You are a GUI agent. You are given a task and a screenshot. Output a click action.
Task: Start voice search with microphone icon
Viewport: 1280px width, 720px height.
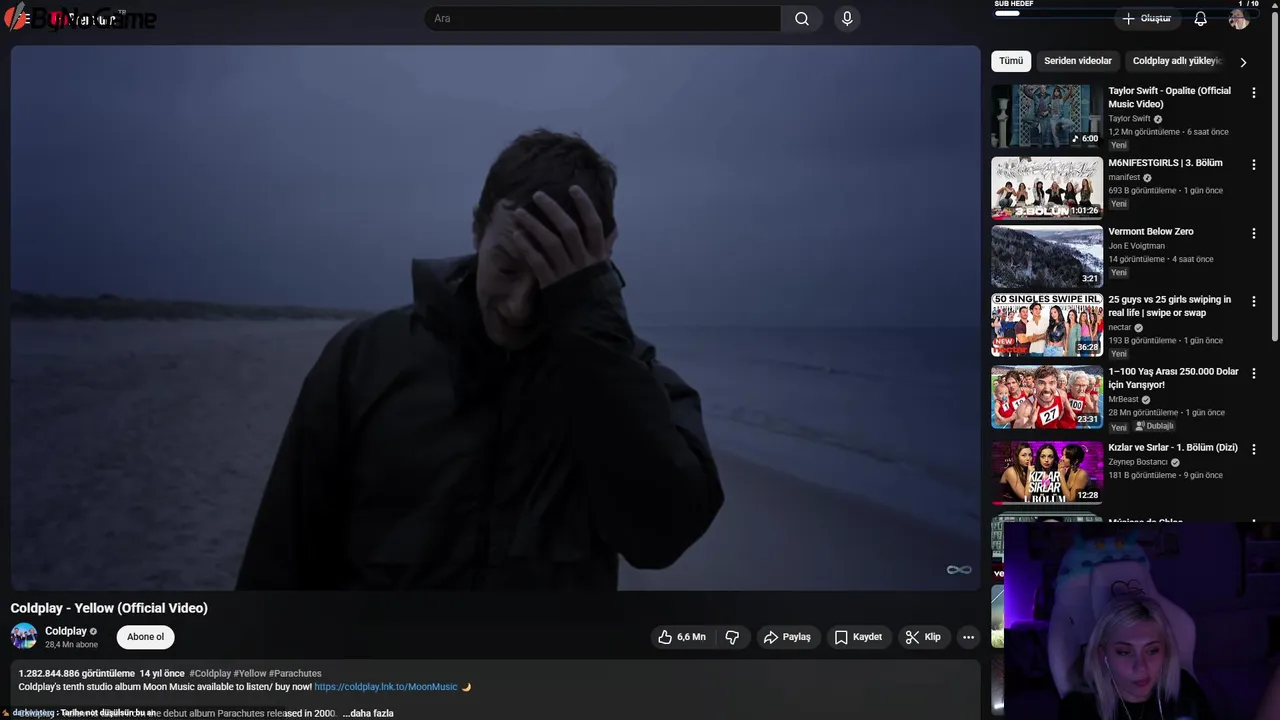[847, 19]
